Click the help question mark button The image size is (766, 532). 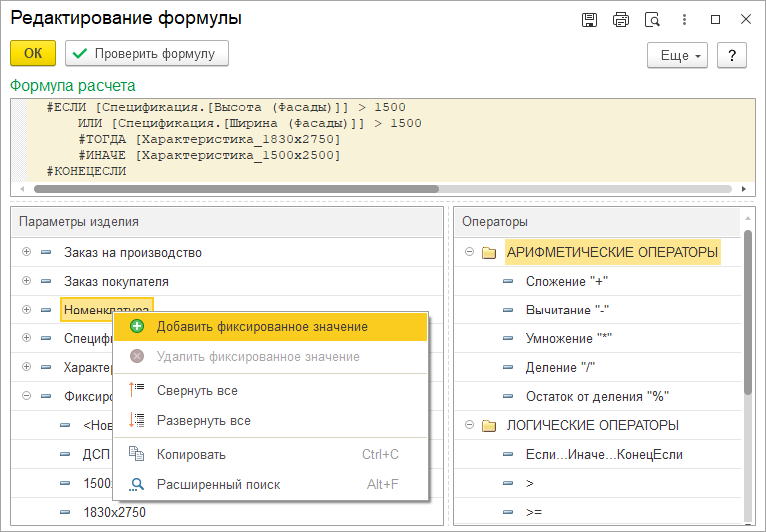[x=732, y=55]
